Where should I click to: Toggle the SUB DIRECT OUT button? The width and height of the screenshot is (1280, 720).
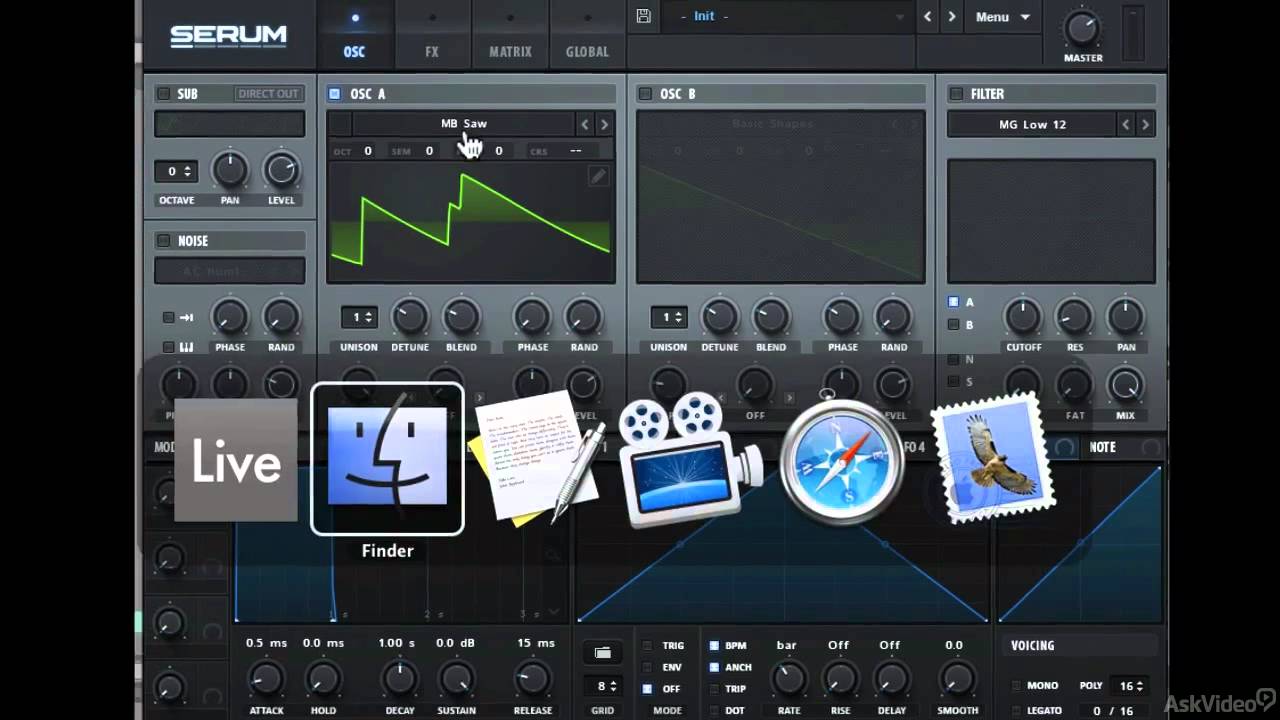[268, 93]
